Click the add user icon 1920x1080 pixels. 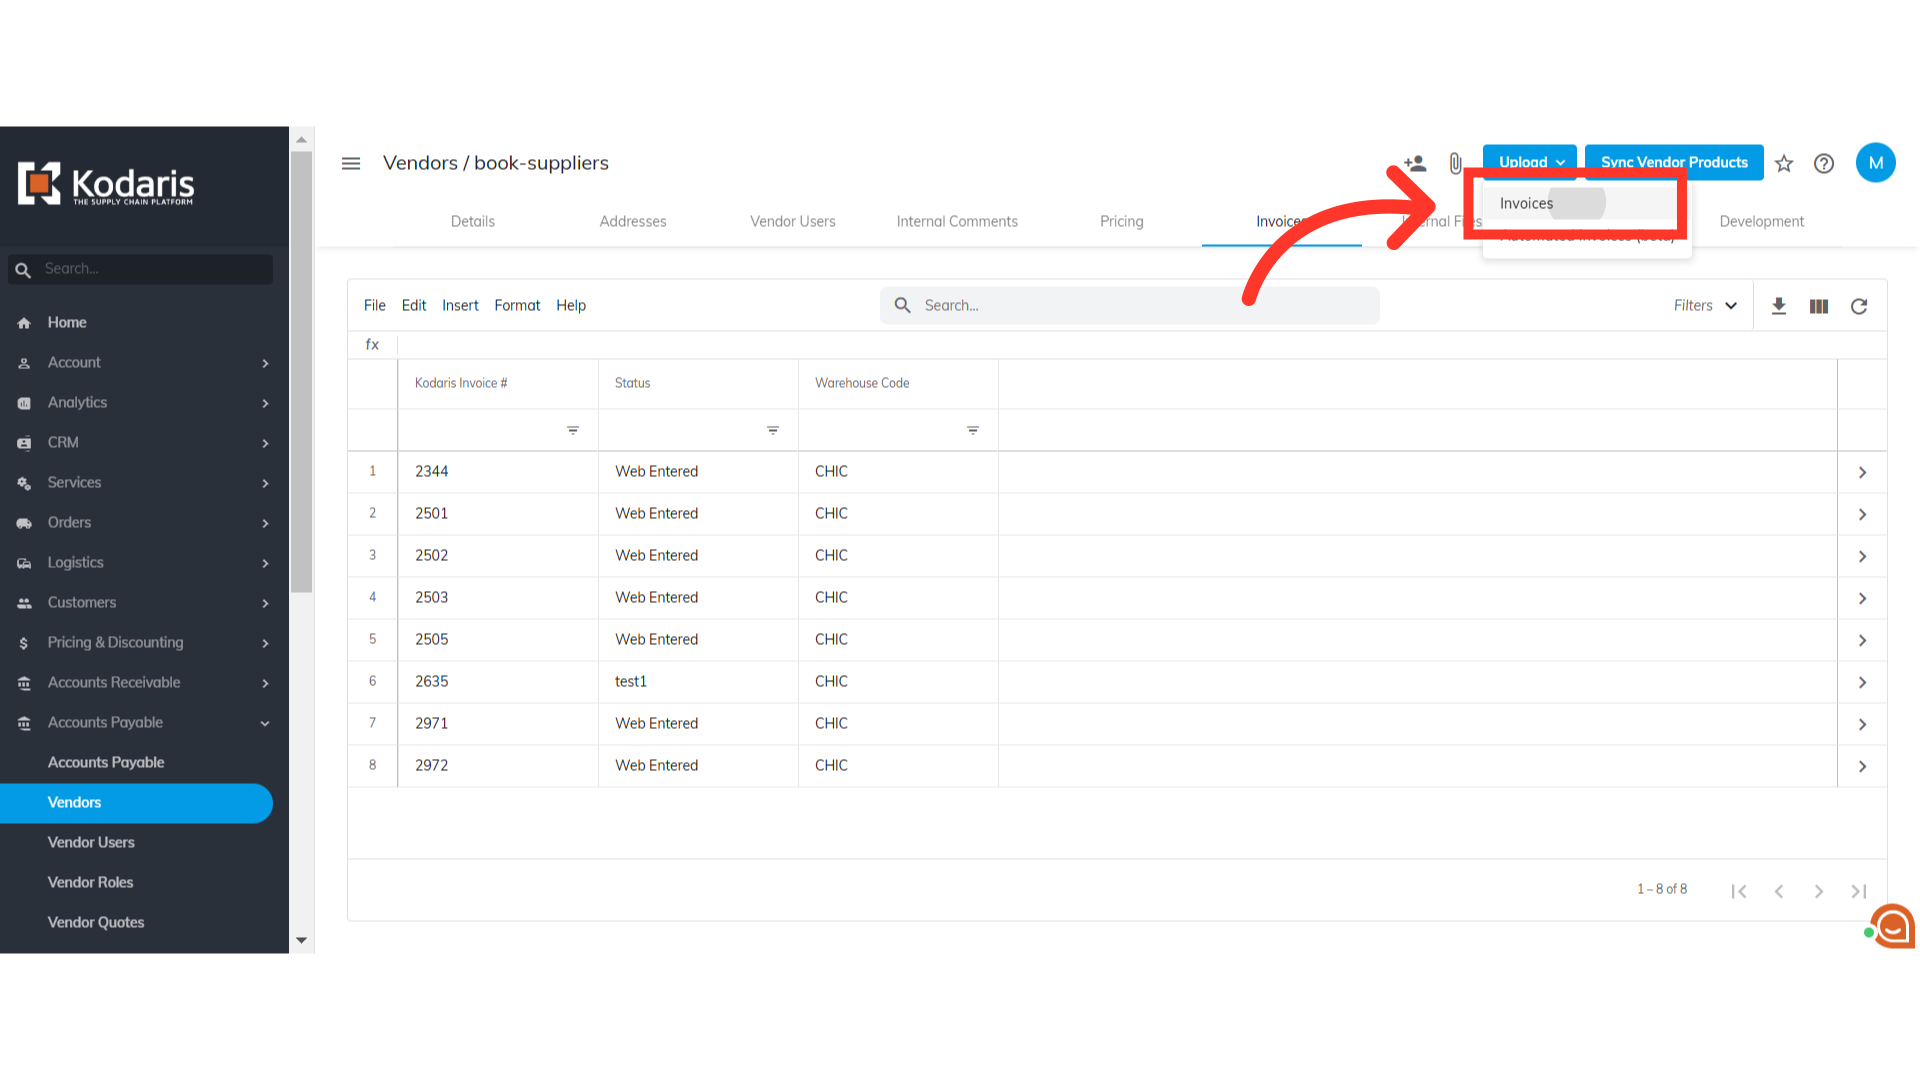tap(1414, 163)
